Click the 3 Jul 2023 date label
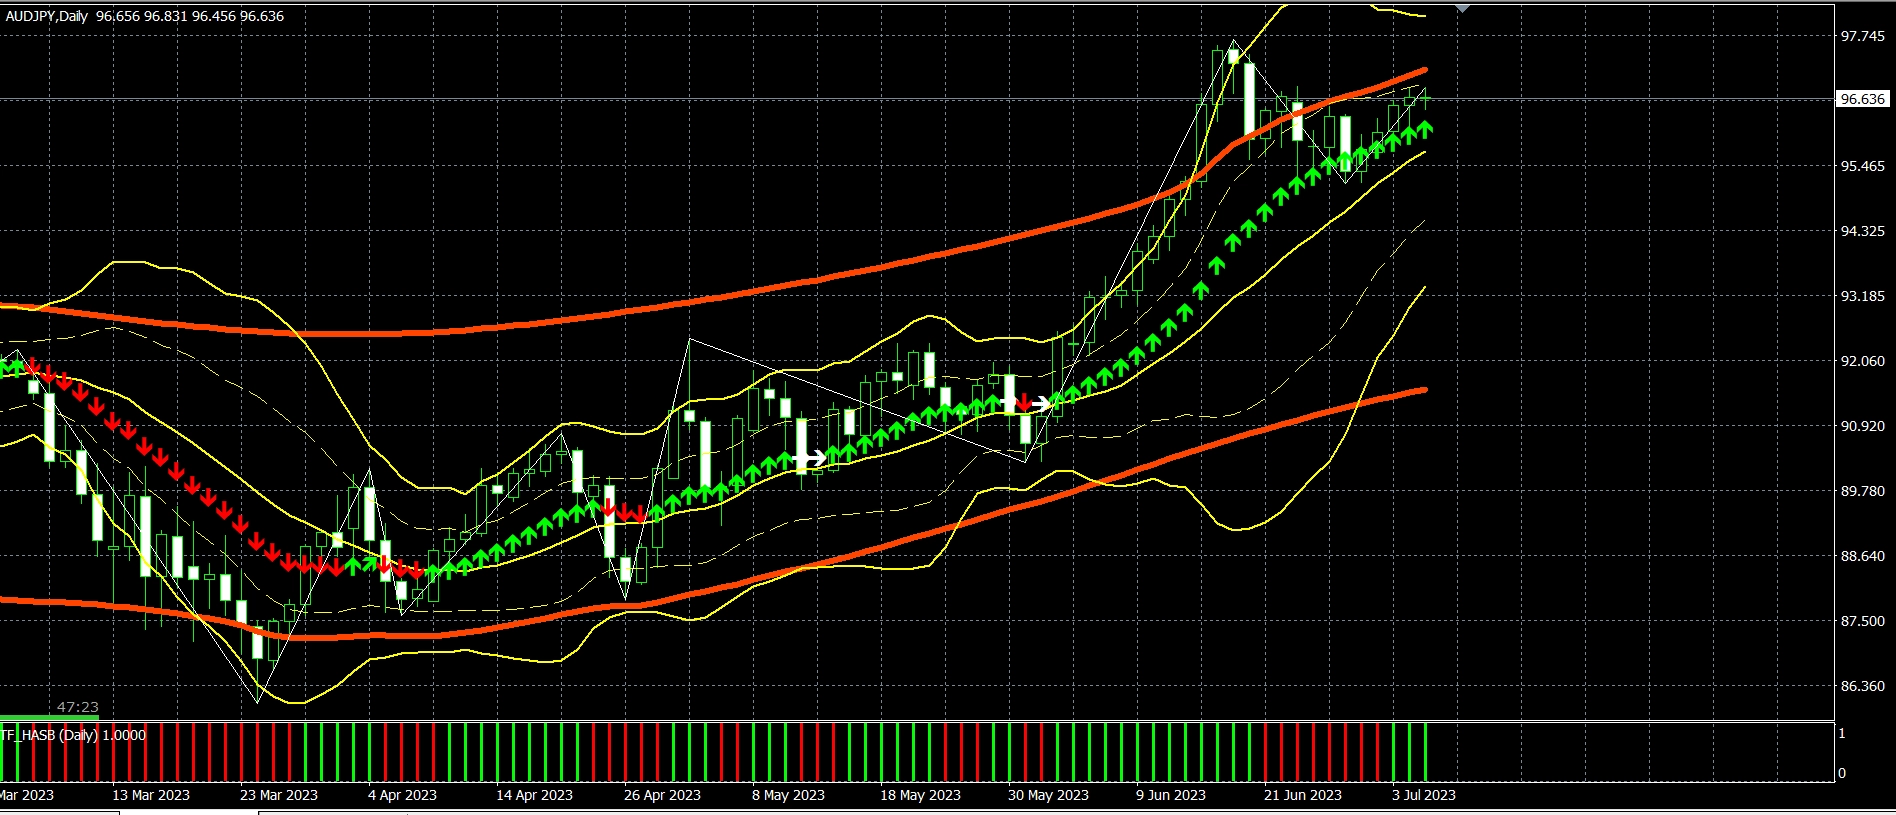 1424,795
